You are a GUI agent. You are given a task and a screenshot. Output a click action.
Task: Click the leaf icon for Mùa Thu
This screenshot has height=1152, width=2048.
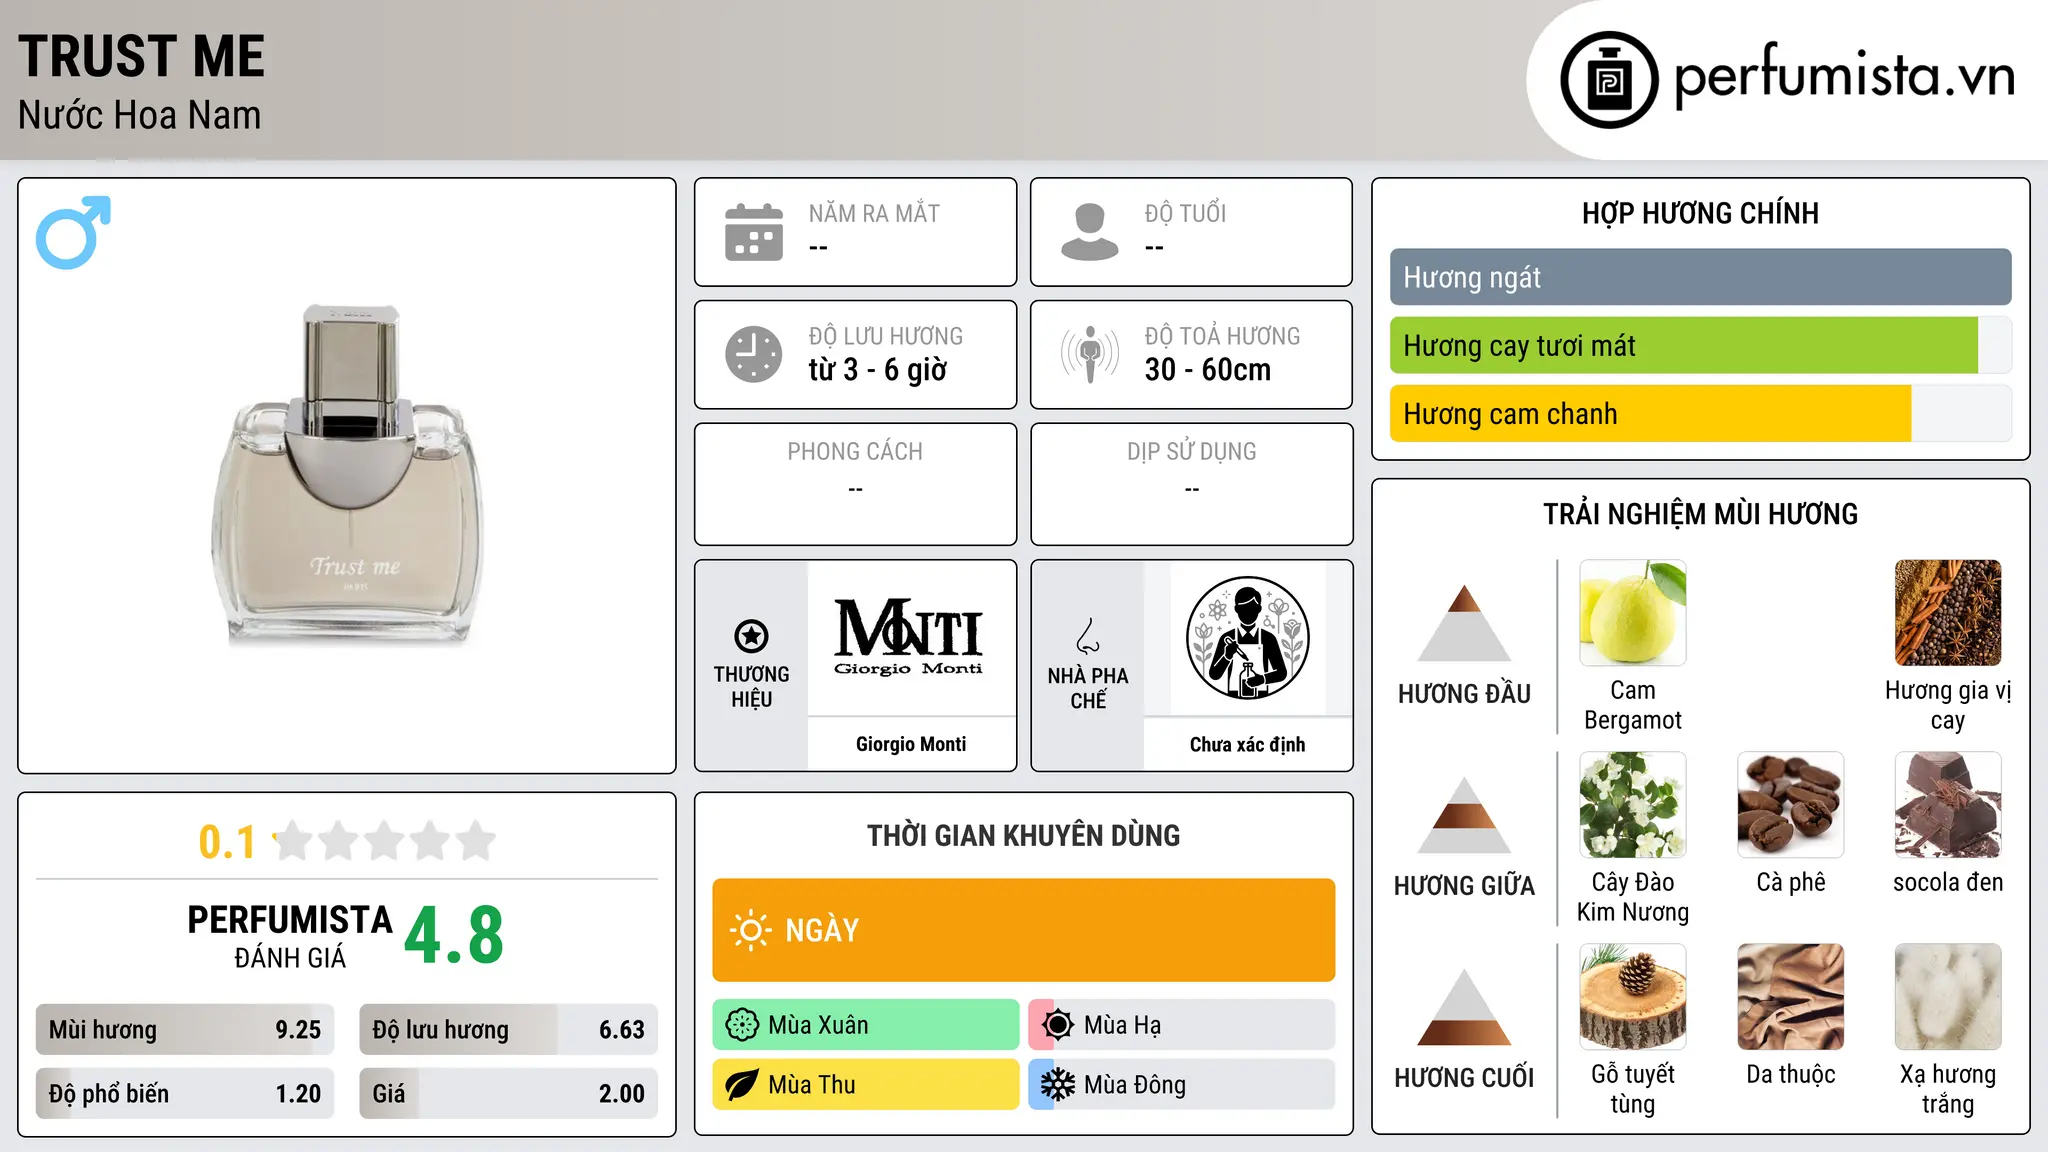click(x=742, y=1085)
